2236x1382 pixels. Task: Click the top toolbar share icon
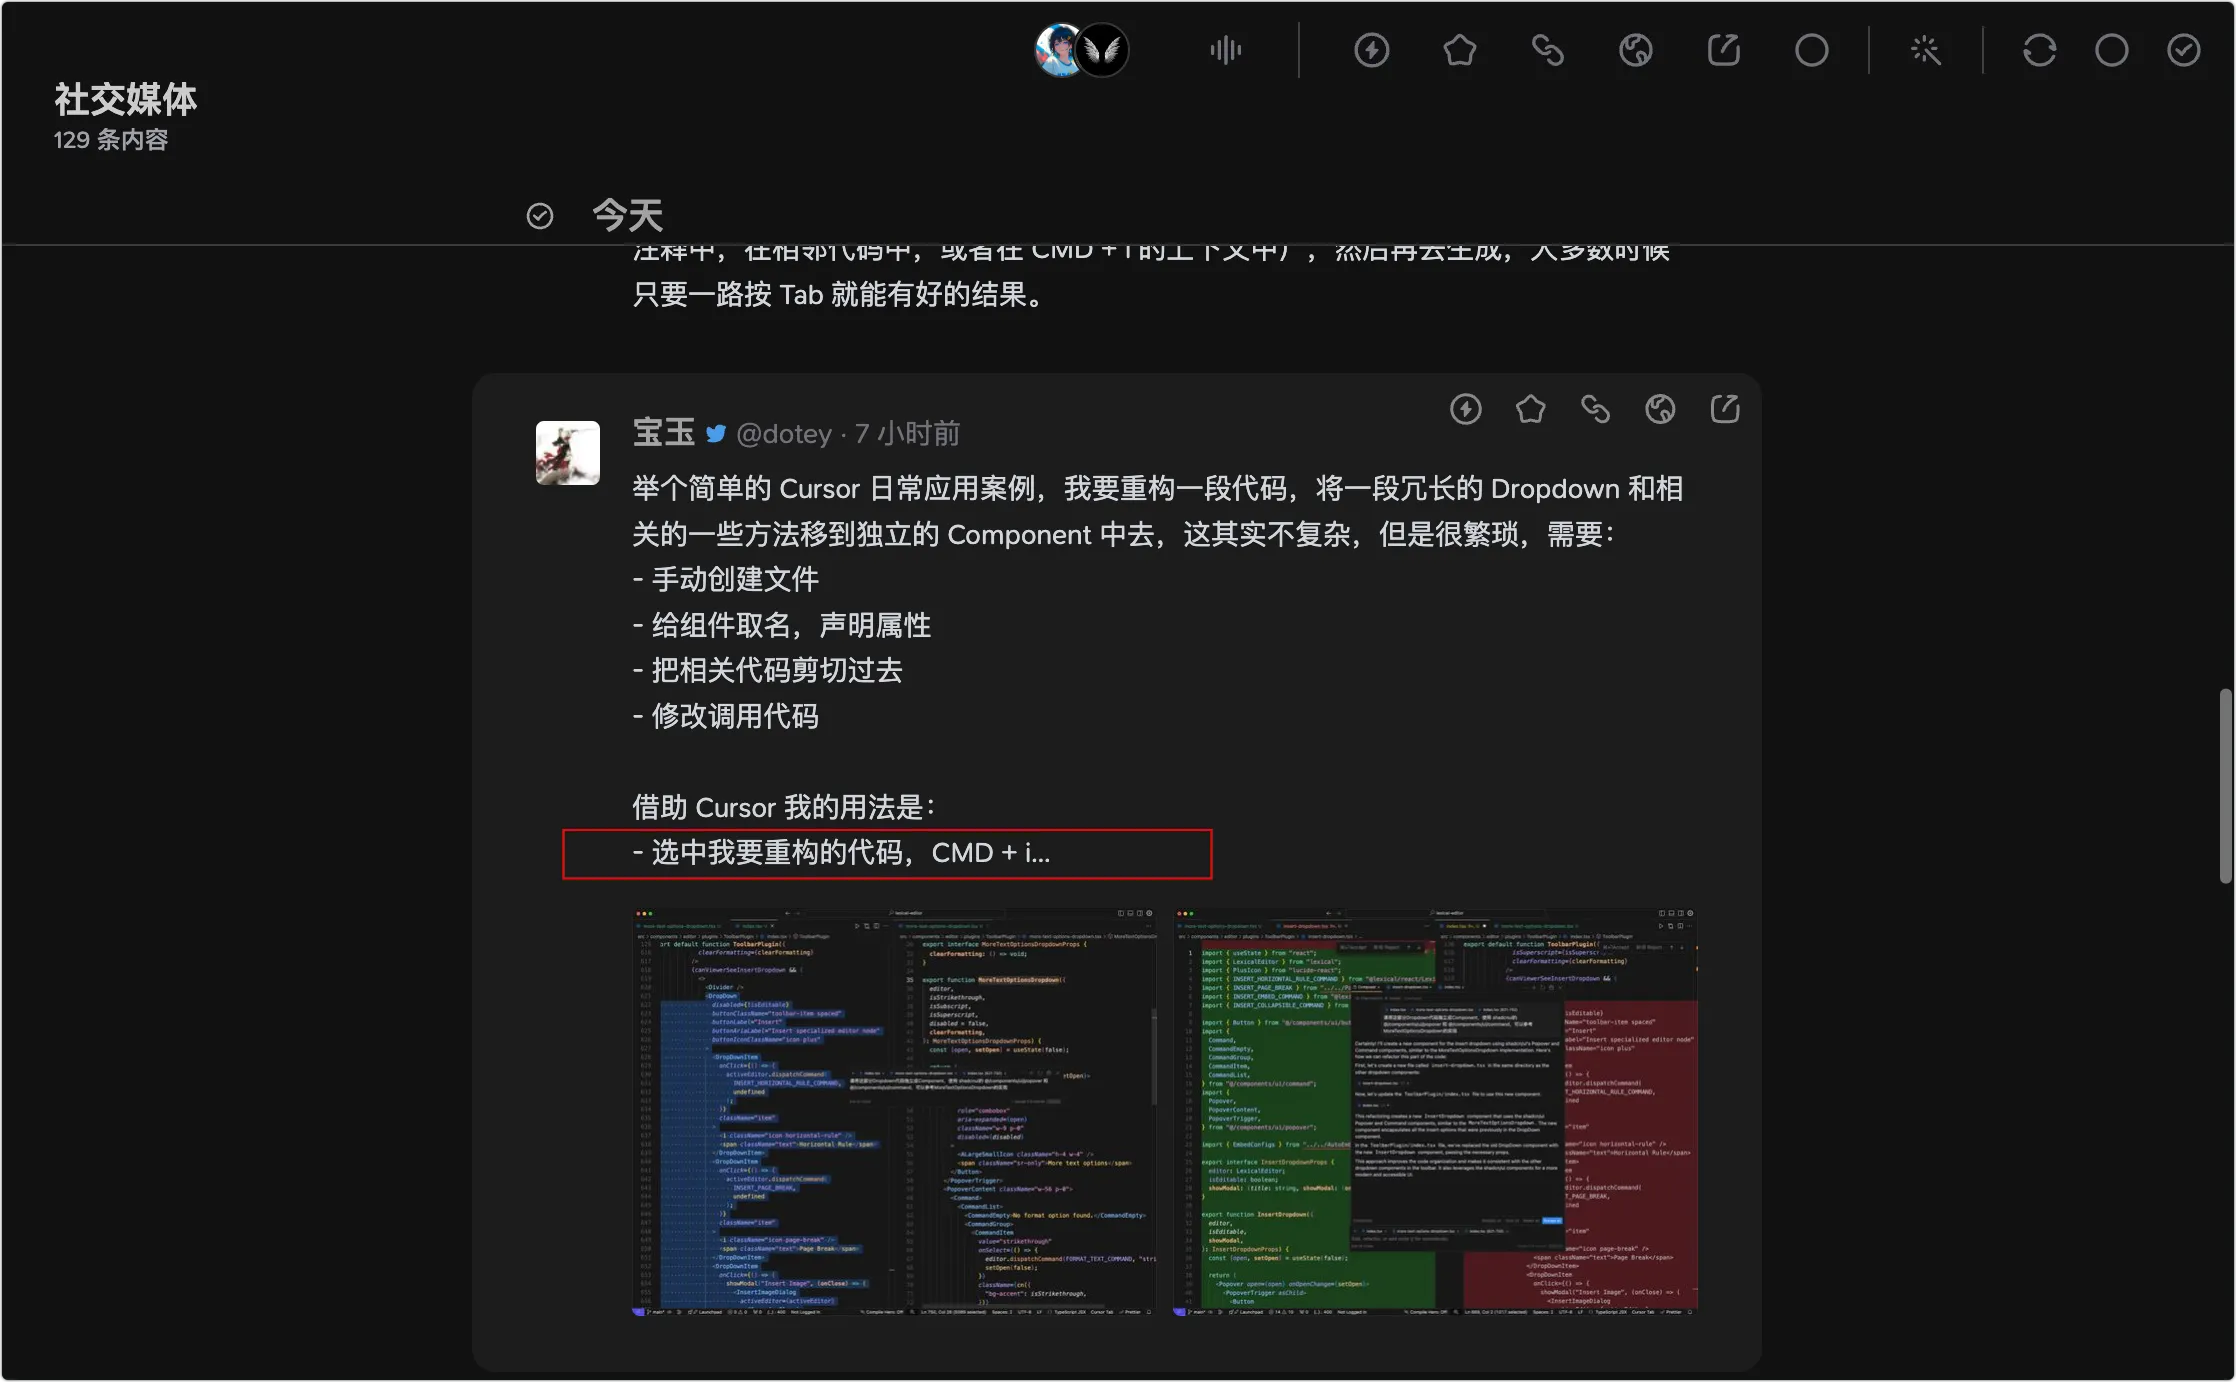coord(1723,50)
